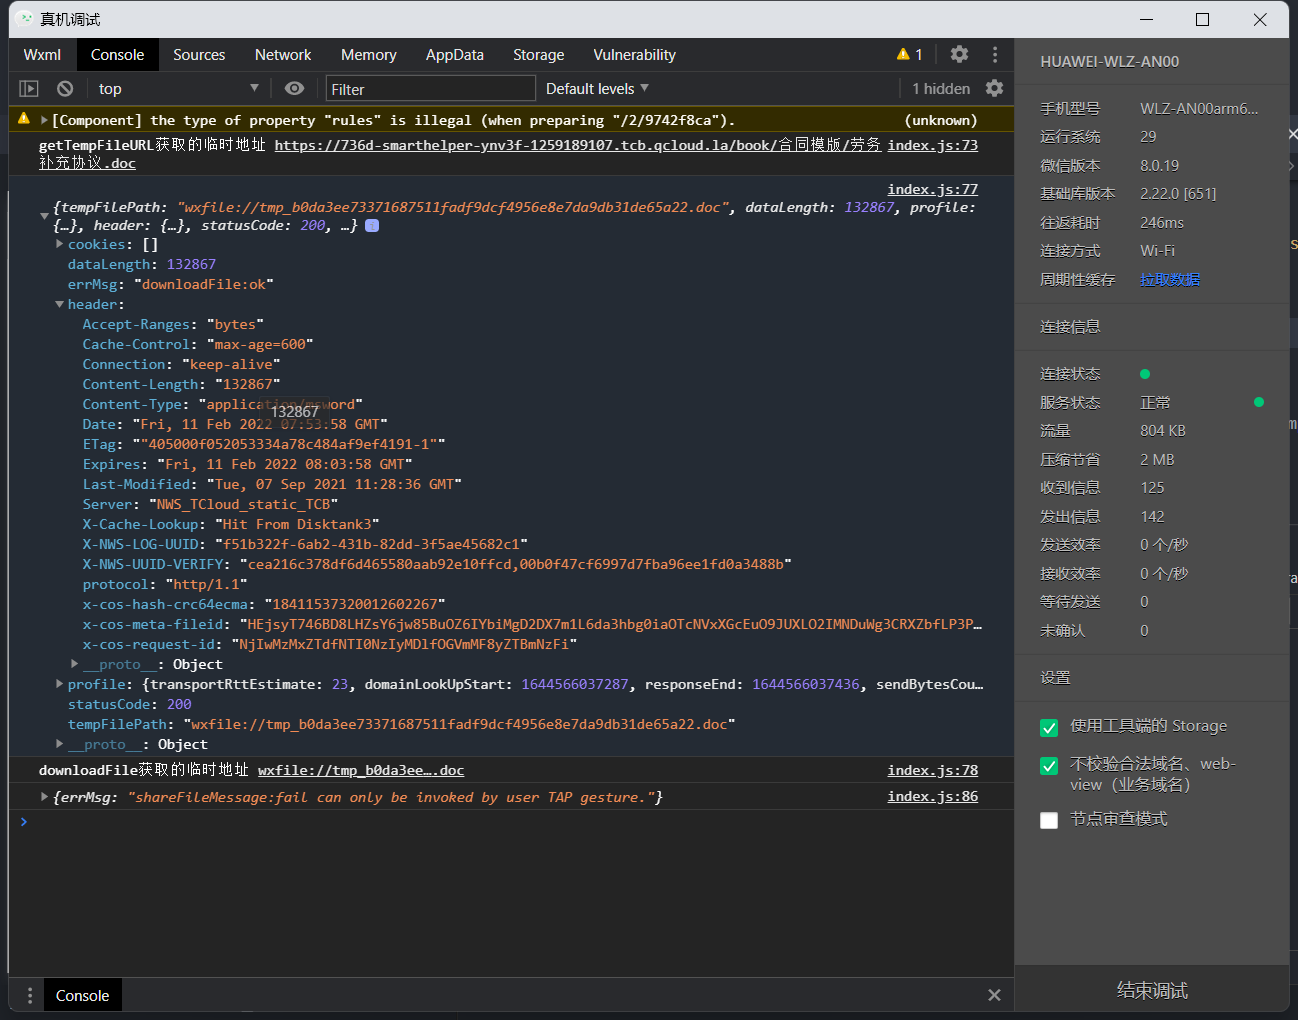Switch to the Wxml tab
This screenshot has width=1298, height=1020.
click(42, 55)
